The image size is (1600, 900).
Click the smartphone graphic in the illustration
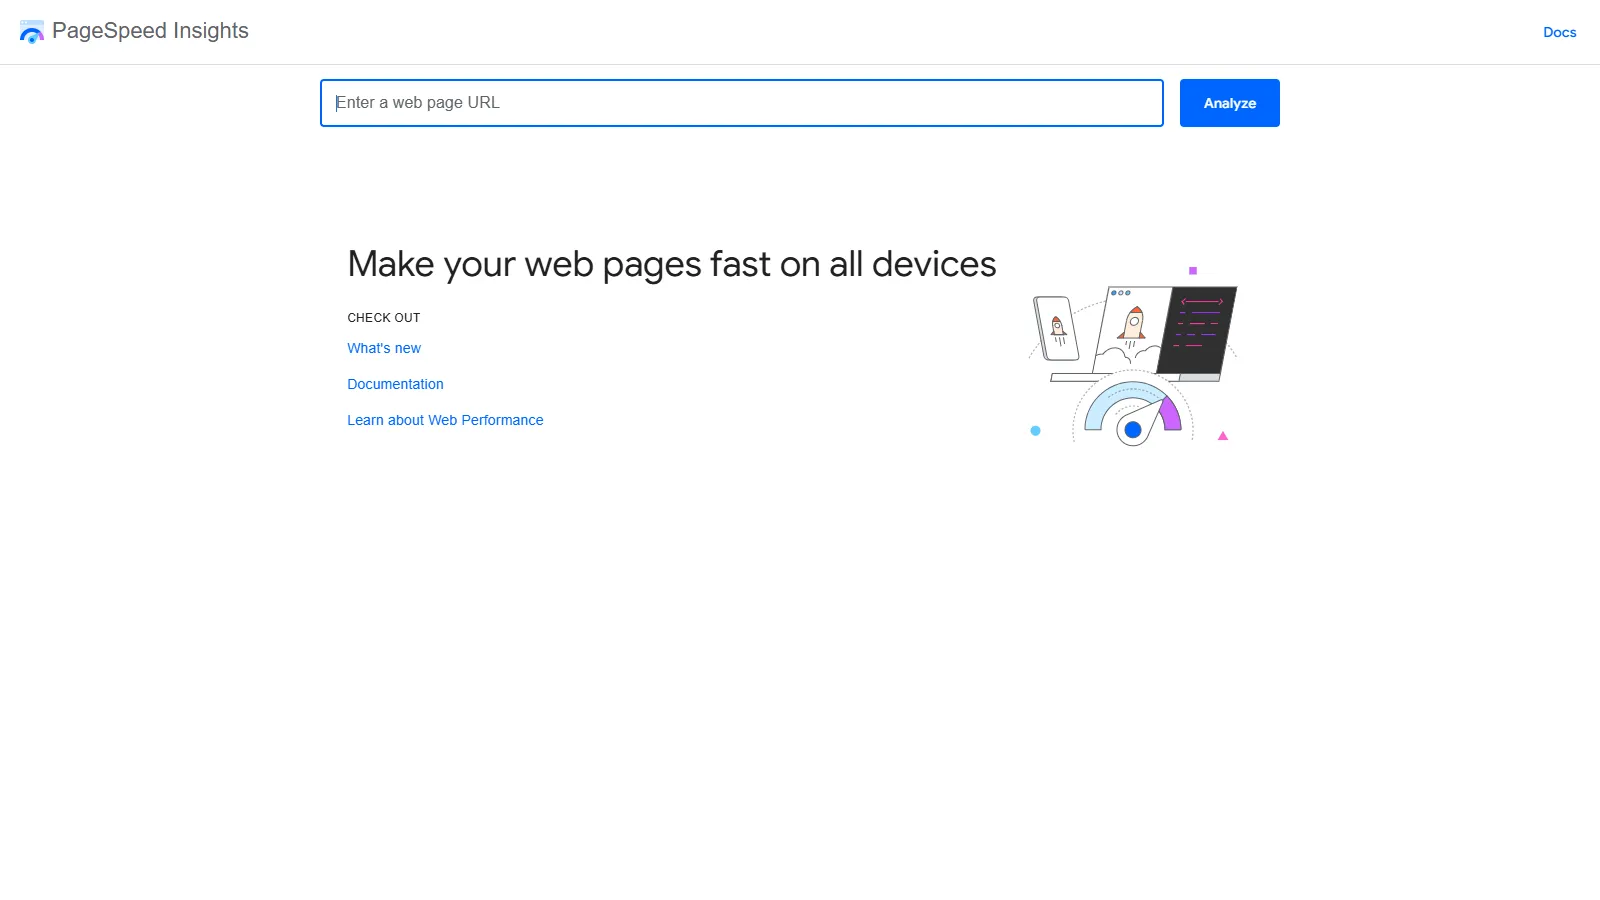coord(1057,330)
